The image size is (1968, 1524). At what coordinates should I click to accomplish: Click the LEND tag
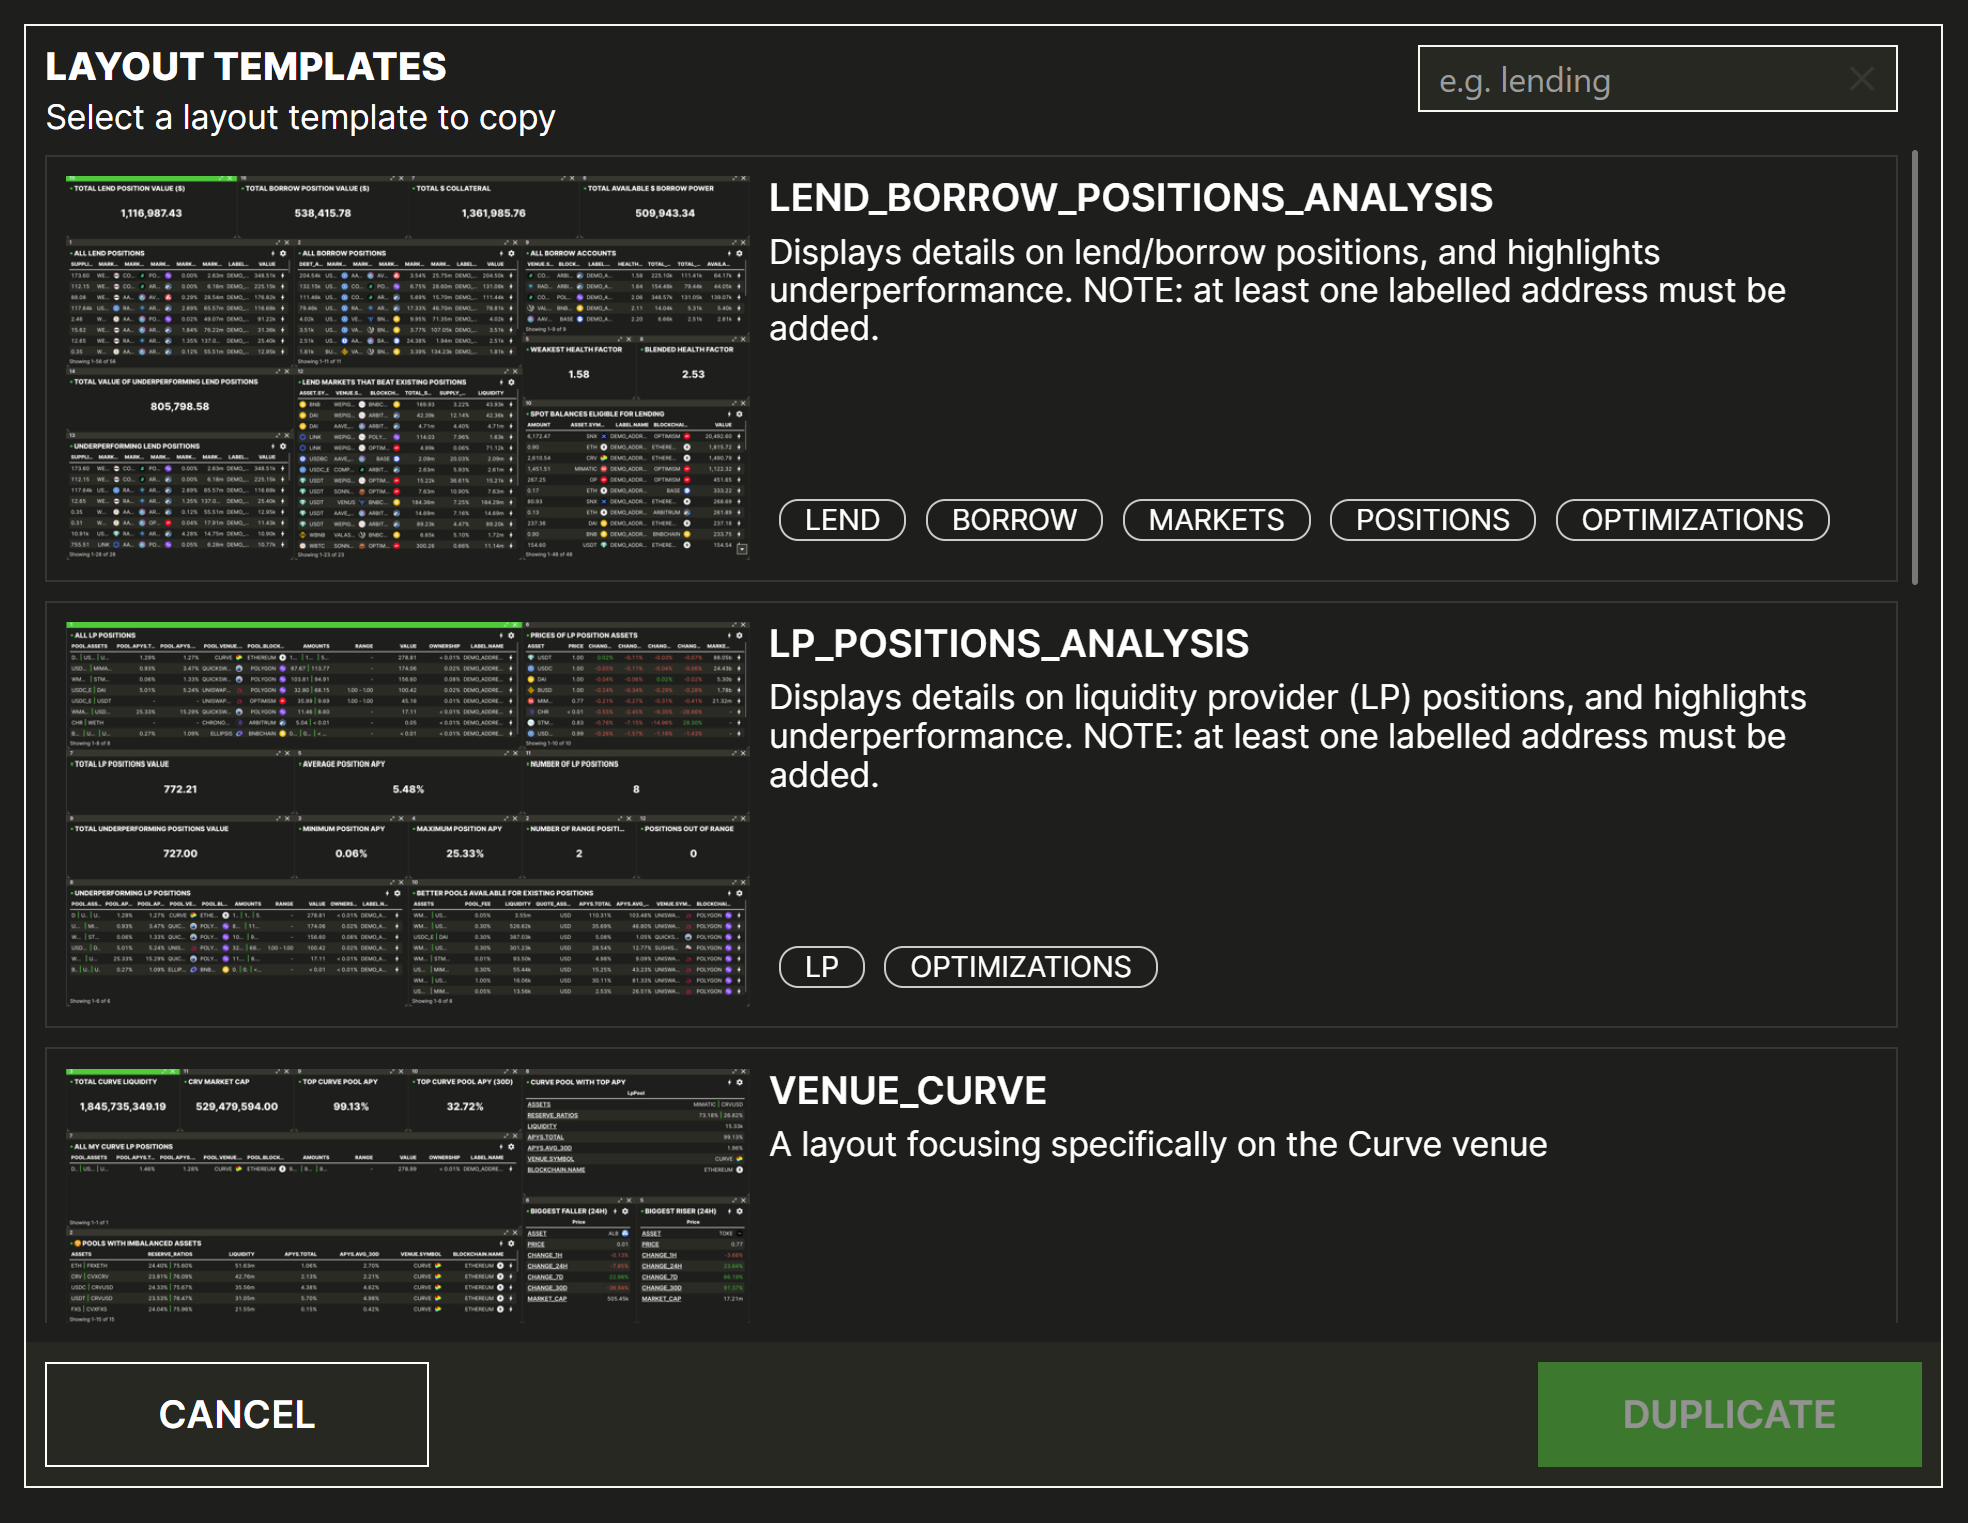point(842,520)
